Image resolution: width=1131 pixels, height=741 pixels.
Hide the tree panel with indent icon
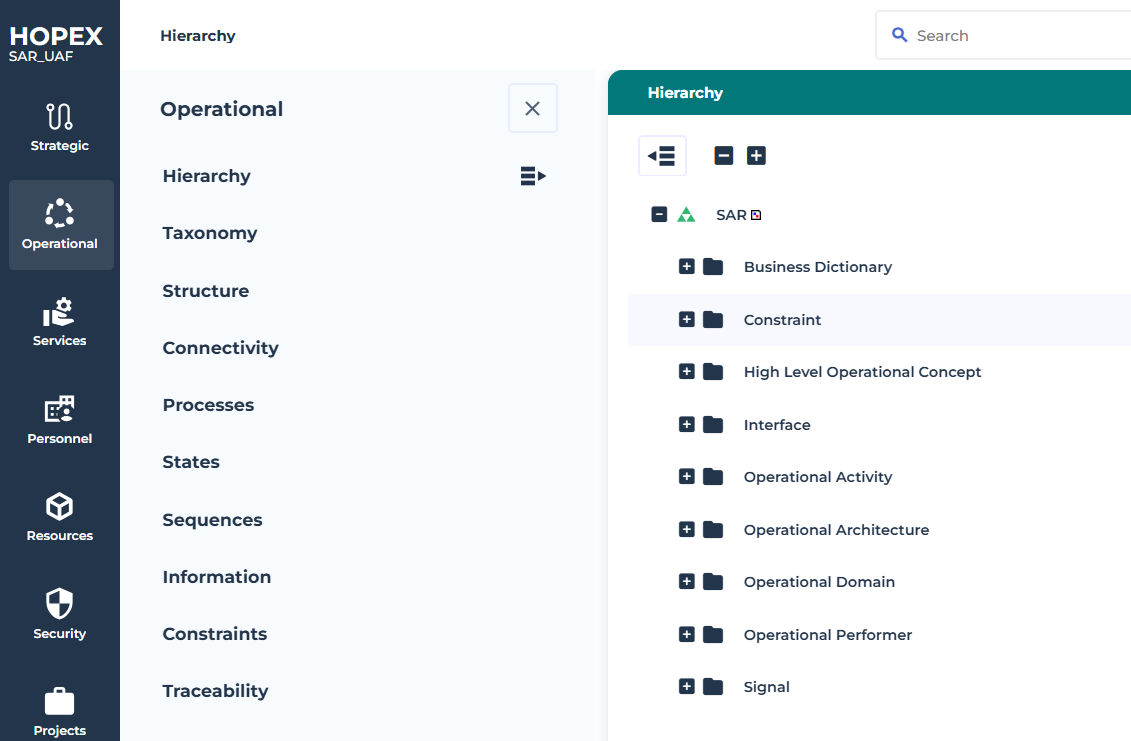(662, 156)
